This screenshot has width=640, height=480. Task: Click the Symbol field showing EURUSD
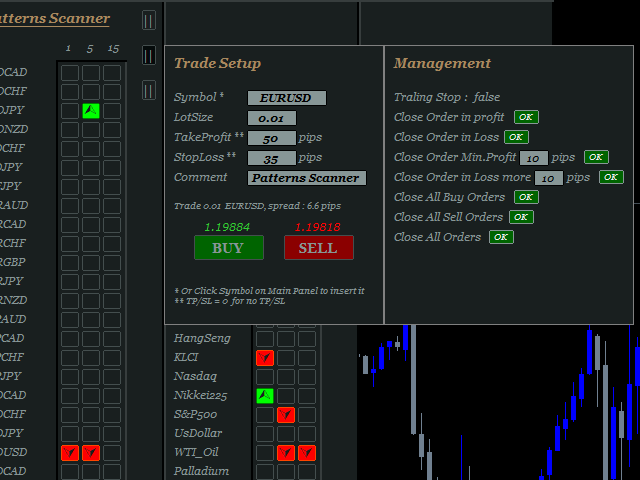[x=286, y=98]
